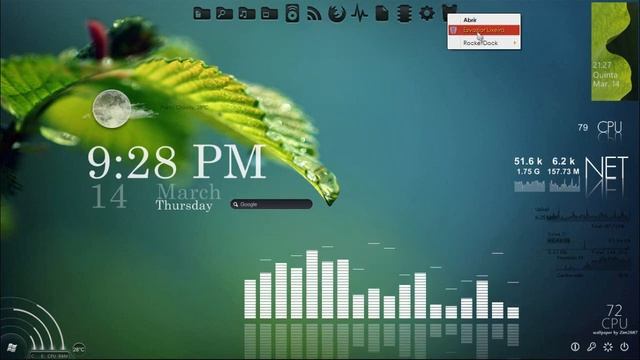Open the fourth plain folder dock icon
Screen dimensions: 640x360
point(269,13)
